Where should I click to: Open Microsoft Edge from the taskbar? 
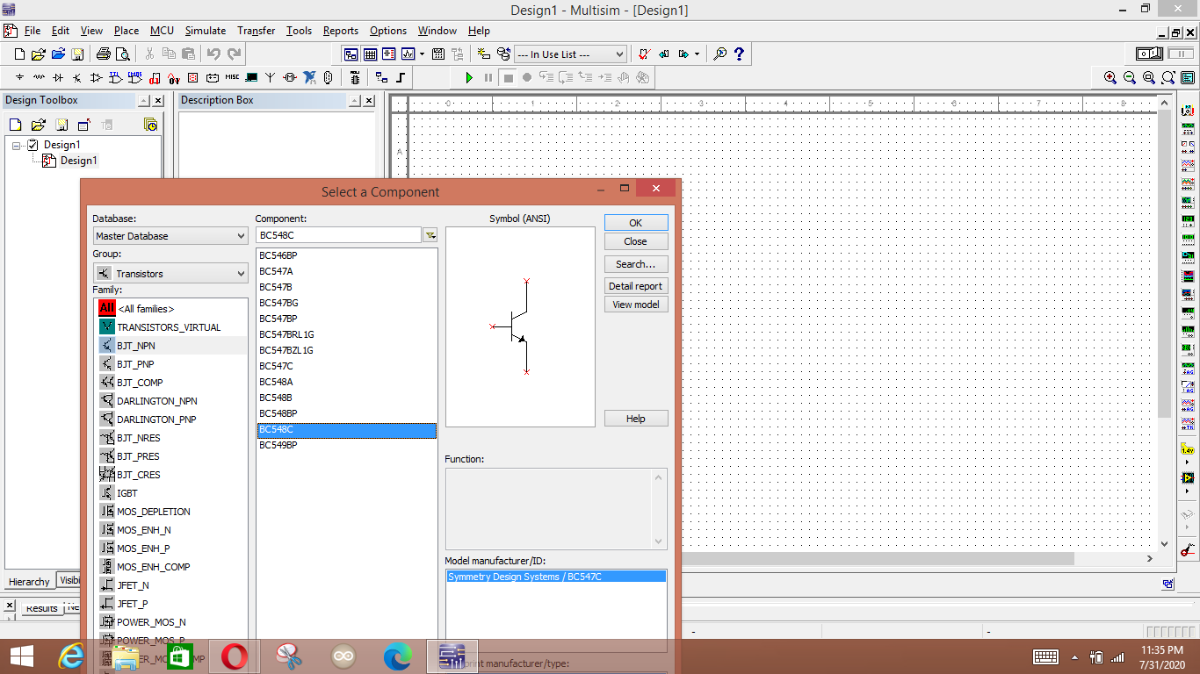click(397, 657)
